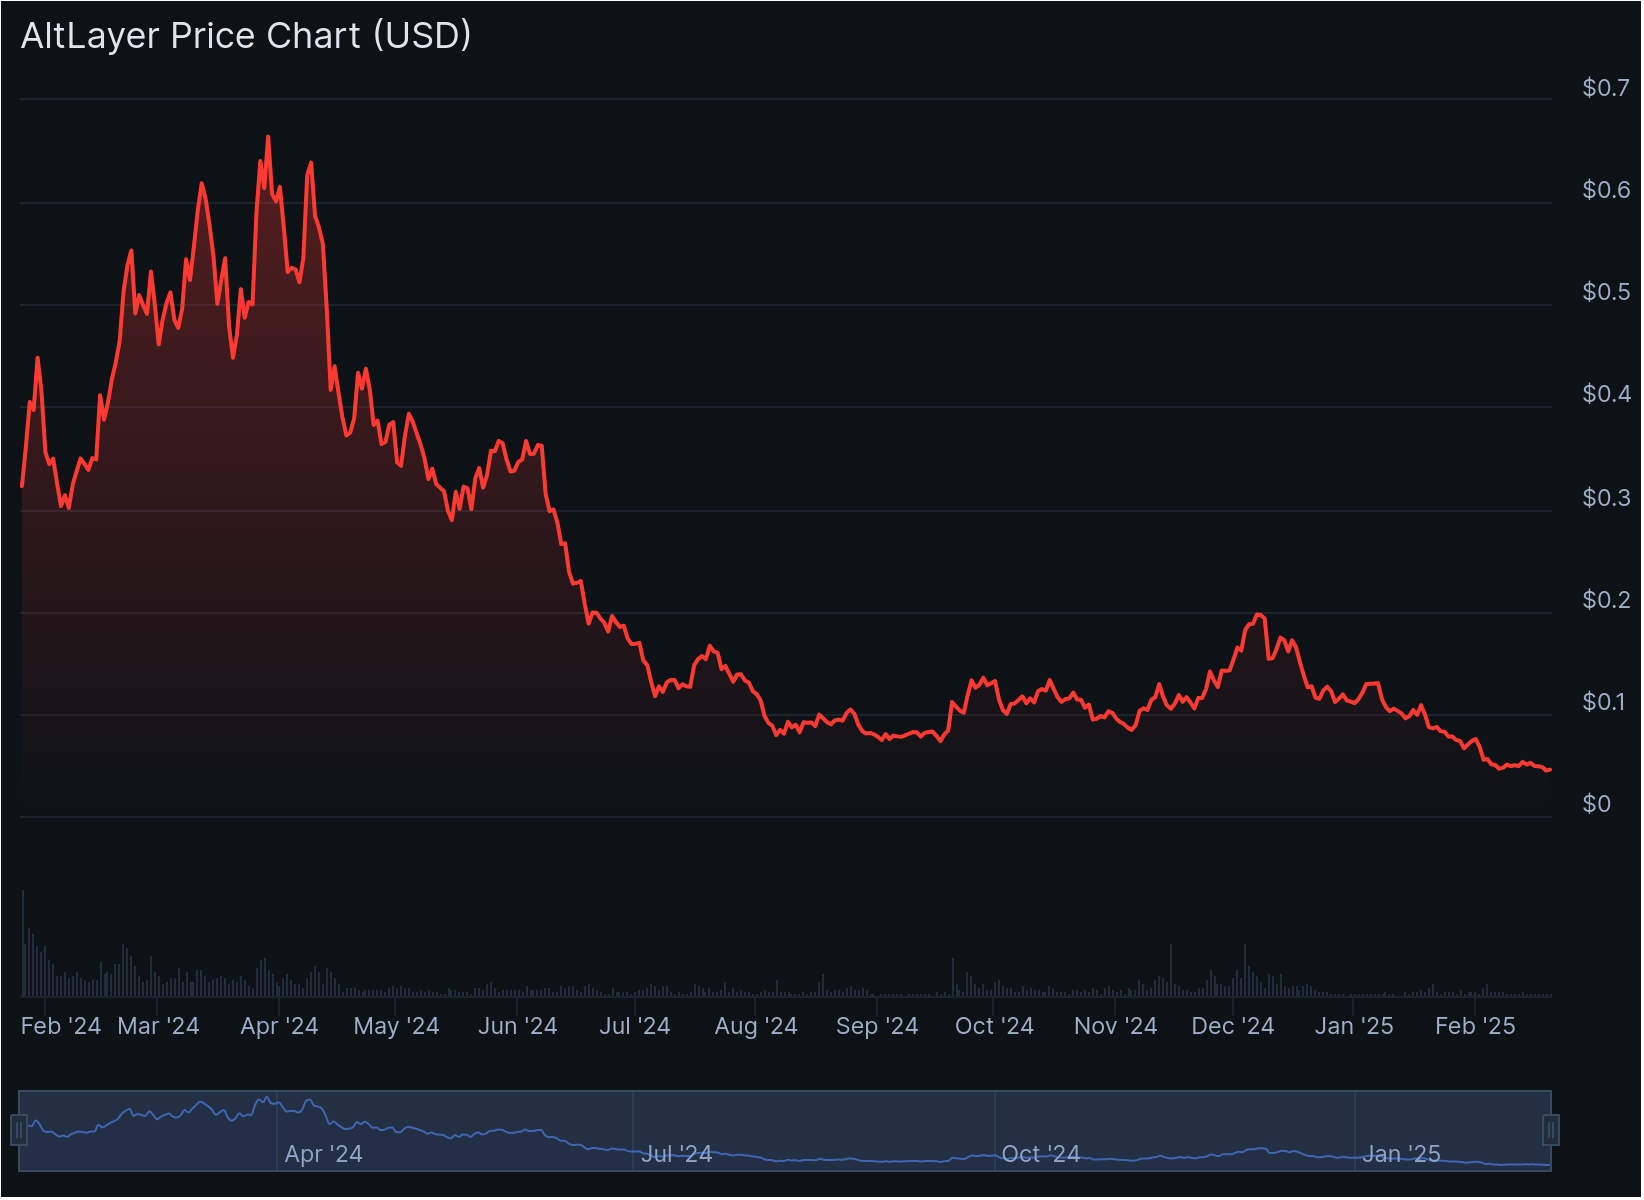Click the $0.7 y-axis label
The width and height of the screenshot is (1644, 1200).
(1605, 88)
